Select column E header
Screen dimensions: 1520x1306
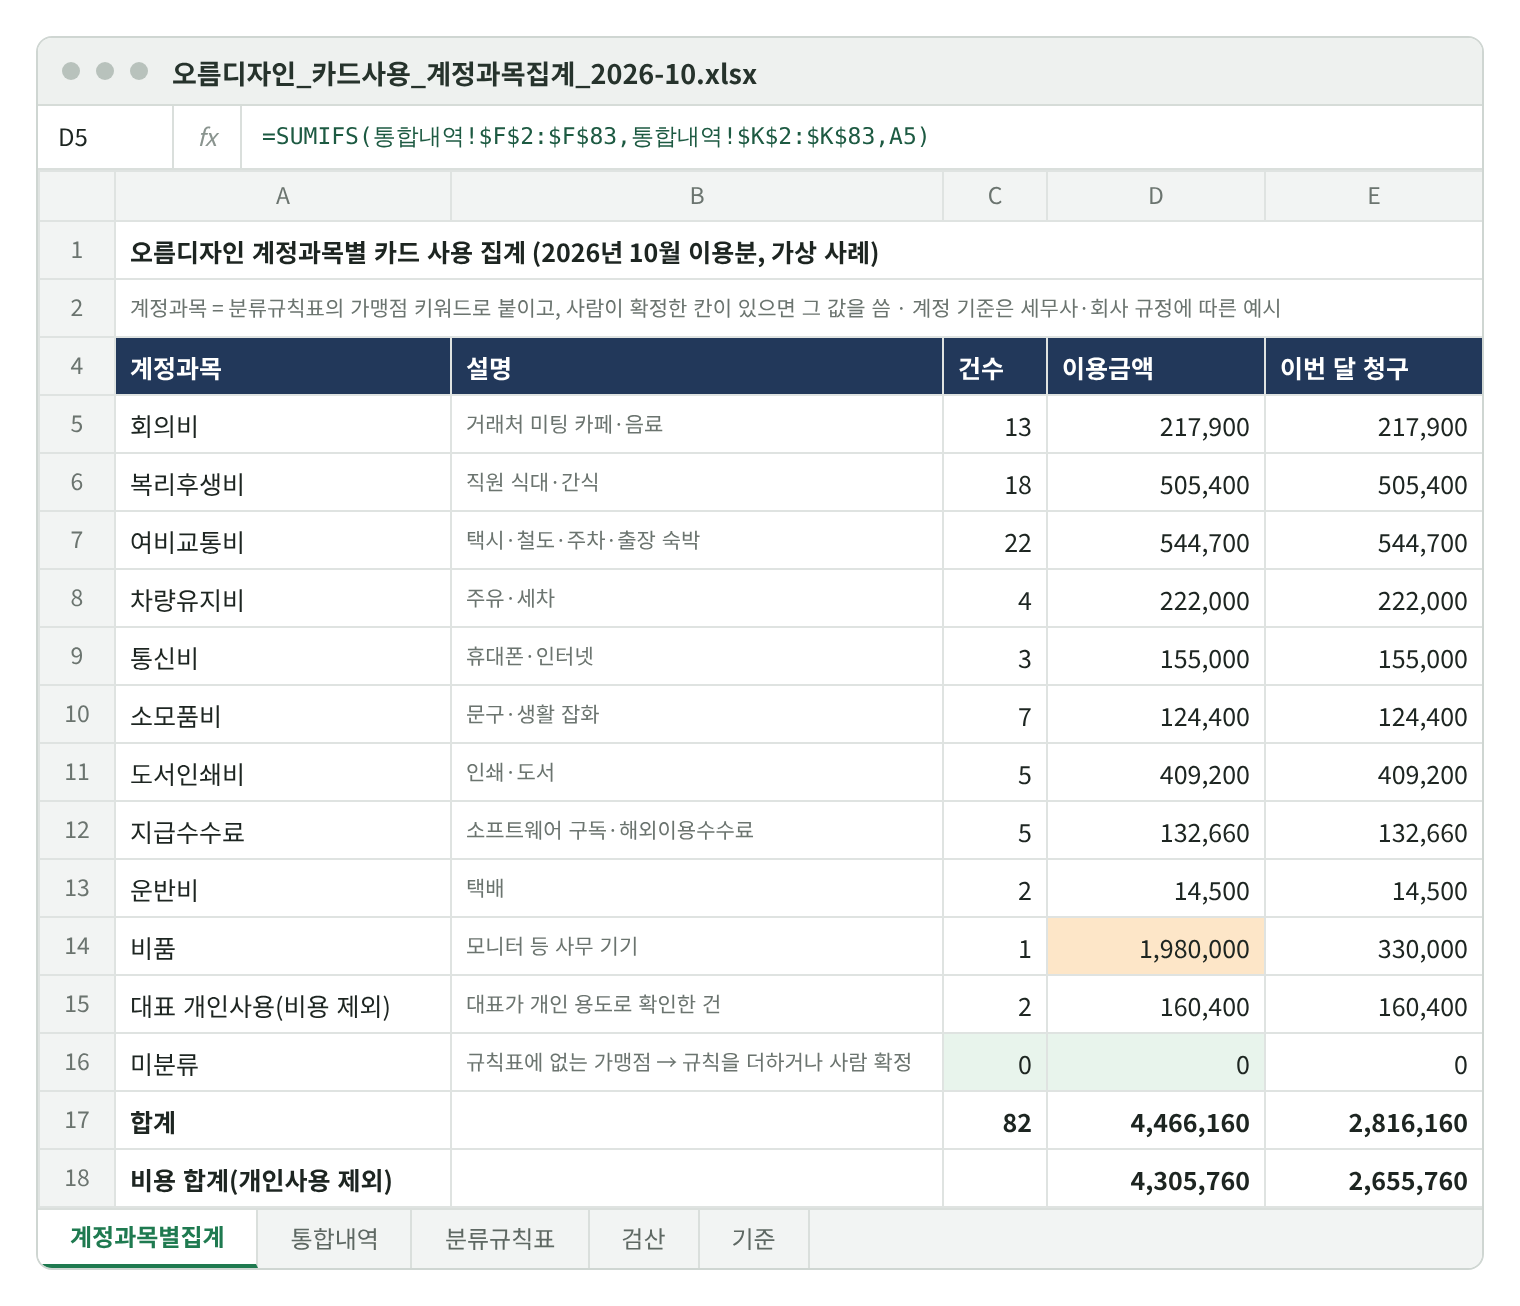tap(1374, 196)
